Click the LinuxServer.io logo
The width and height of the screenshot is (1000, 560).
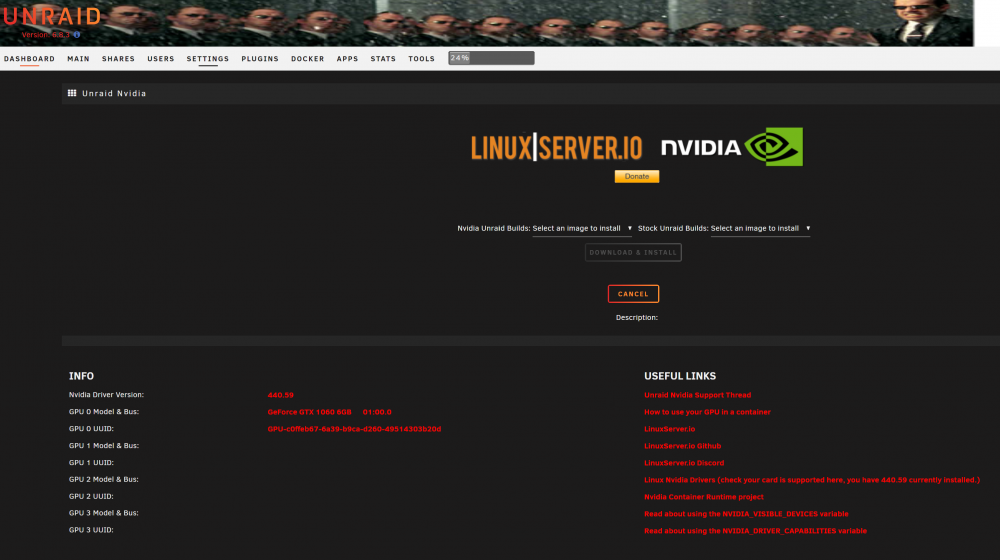(557, 147)
